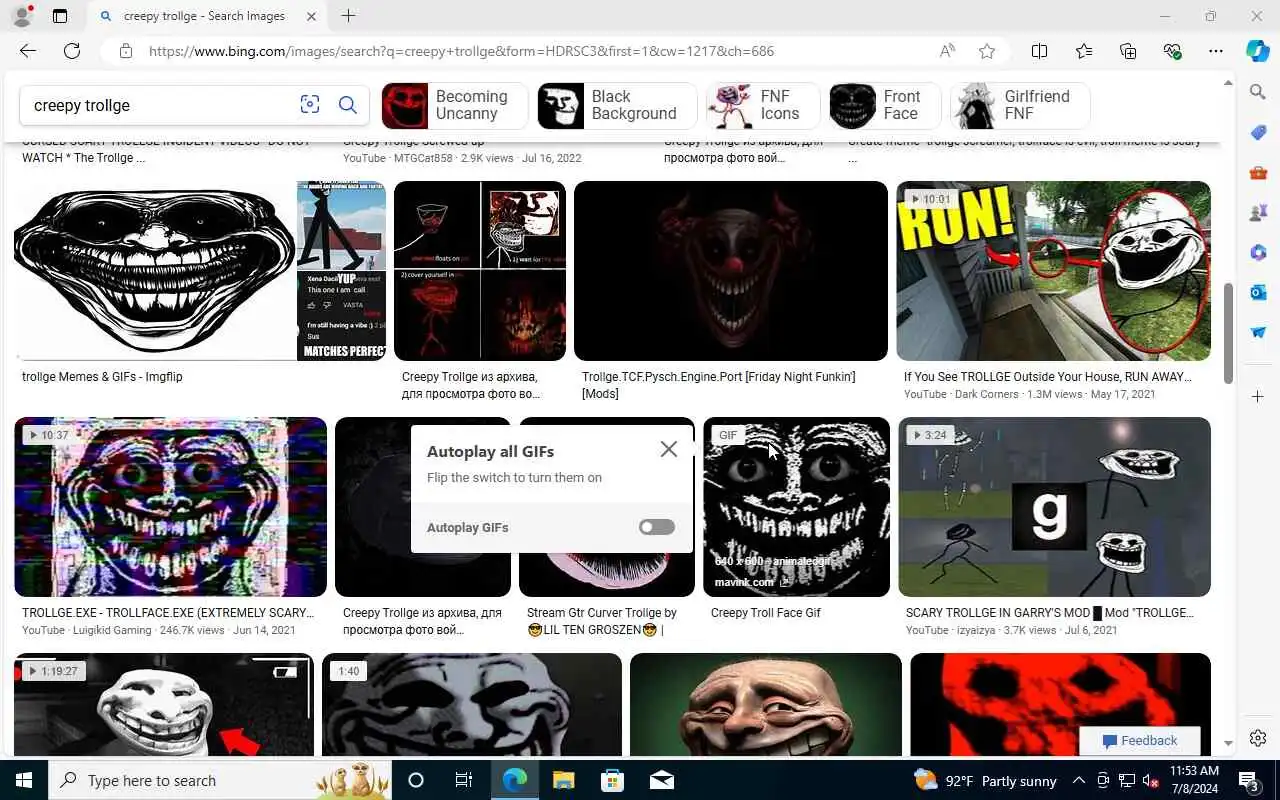Open the sidebar Games chess icon
The image size is (1280, 800).
pyautogui.click(x=1258, y=212)
